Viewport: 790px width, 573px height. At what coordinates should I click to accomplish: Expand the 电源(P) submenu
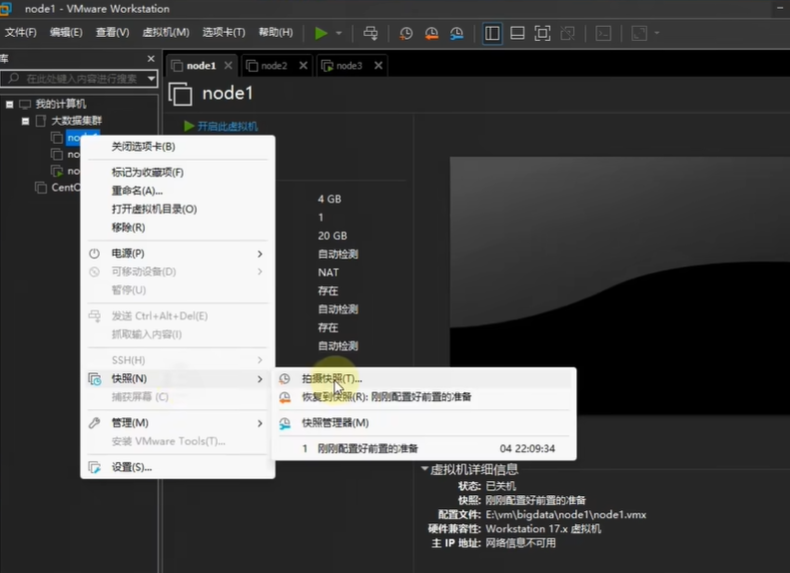tap(178, 253)
